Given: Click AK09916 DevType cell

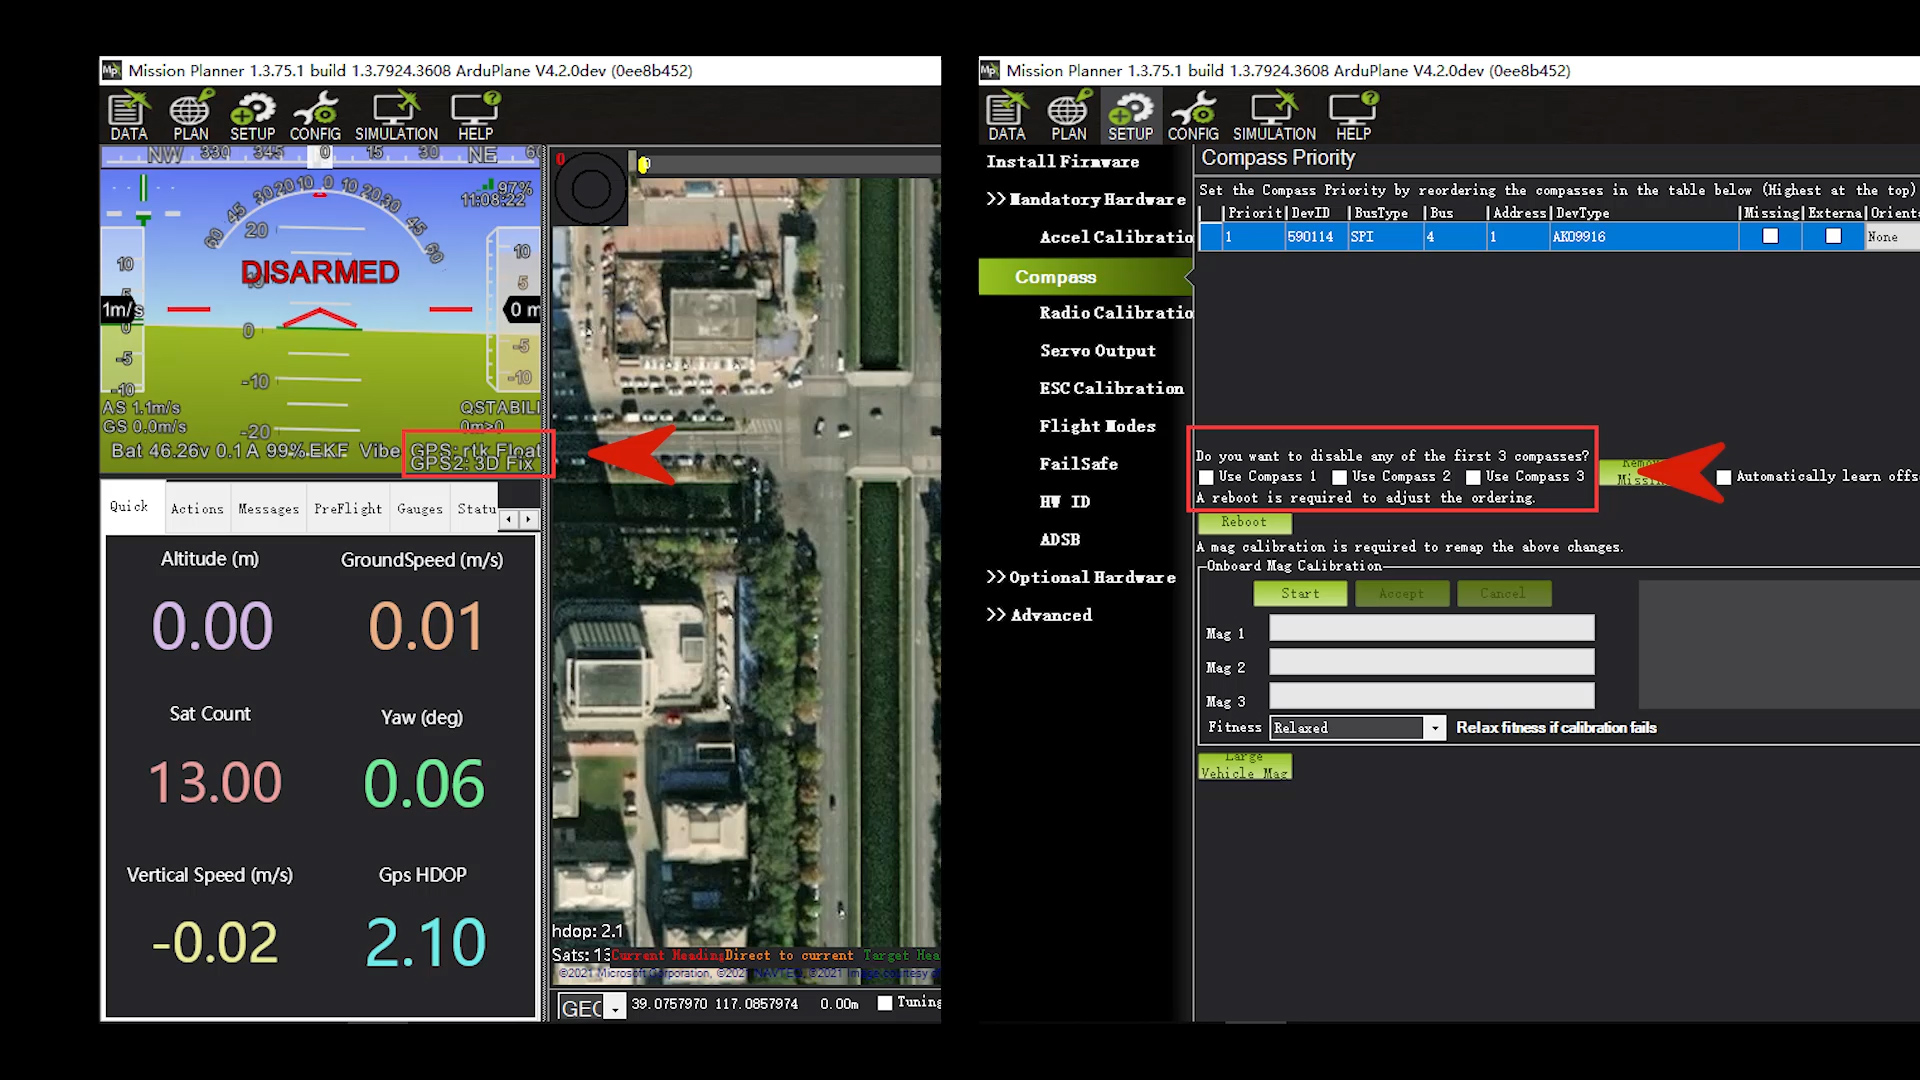Looking at the screenshot, I should [x=1643, y=237].
